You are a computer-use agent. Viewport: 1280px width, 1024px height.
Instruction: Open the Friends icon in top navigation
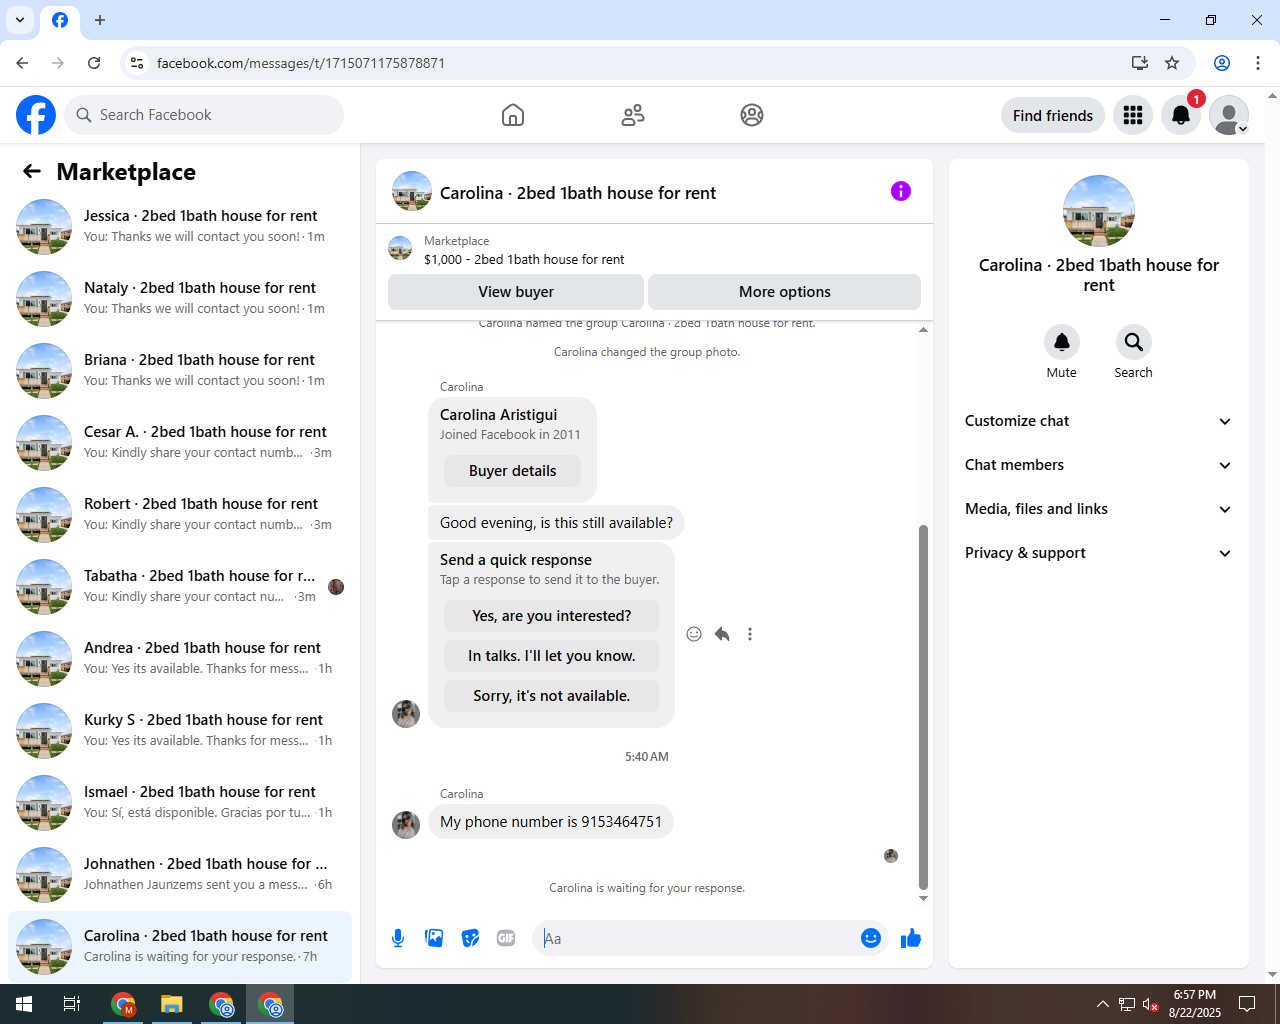tap(633, 115)
